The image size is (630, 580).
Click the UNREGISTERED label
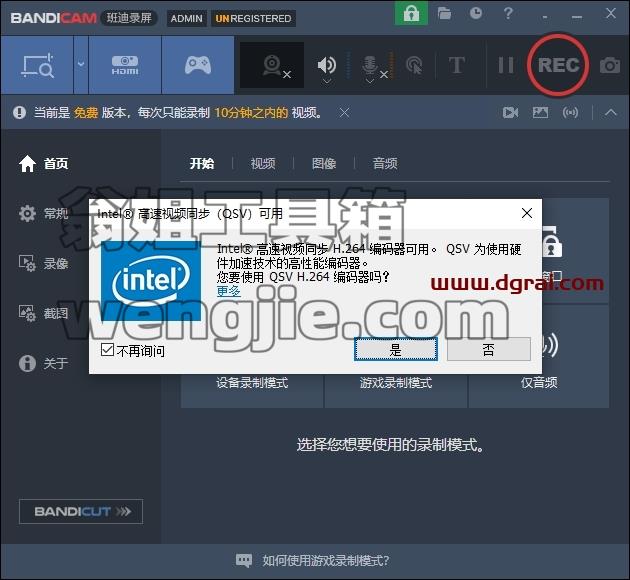[x=253, y=18]
